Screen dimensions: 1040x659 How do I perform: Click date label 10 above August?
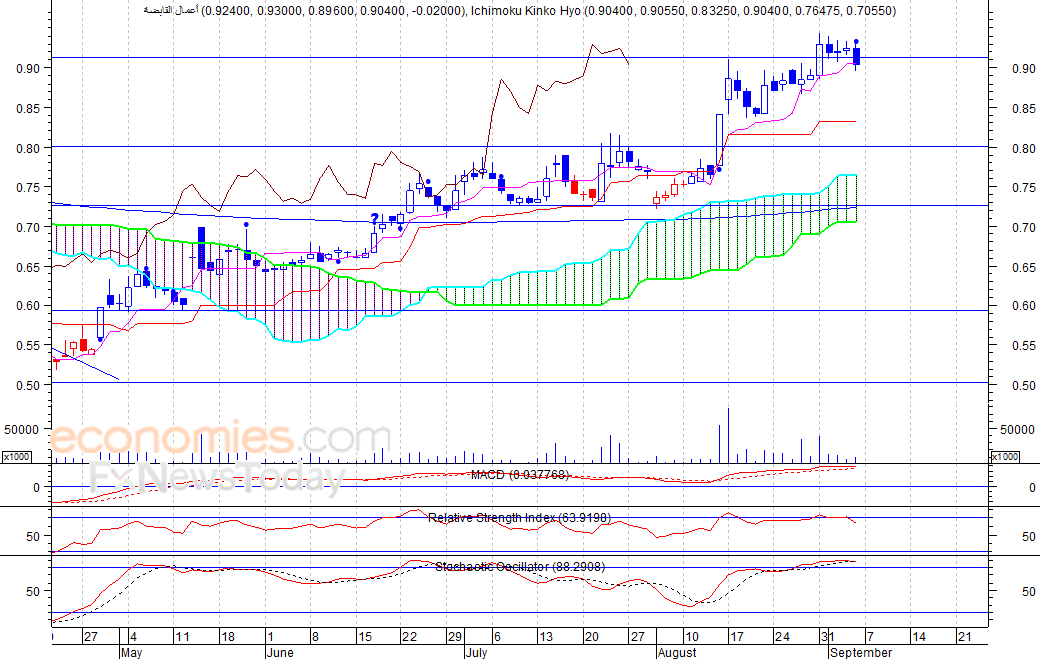(691, 637)
